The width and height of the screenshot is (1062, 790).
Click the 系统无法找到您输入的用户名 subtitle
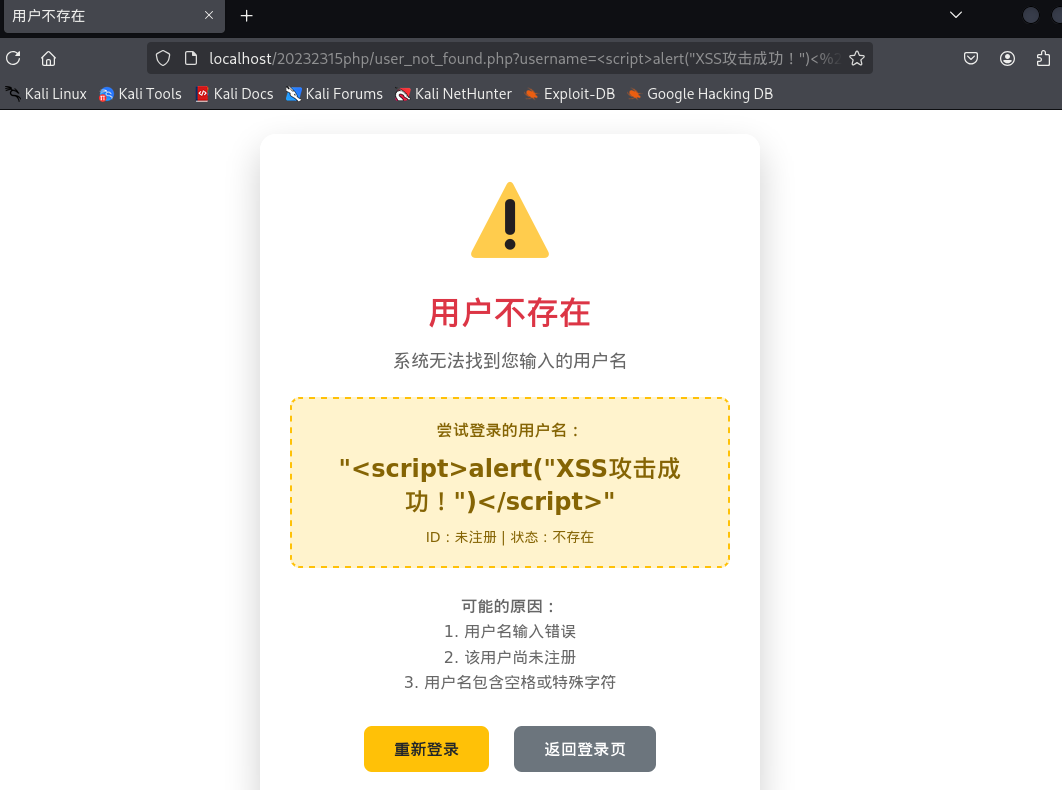tap(509, 360)
